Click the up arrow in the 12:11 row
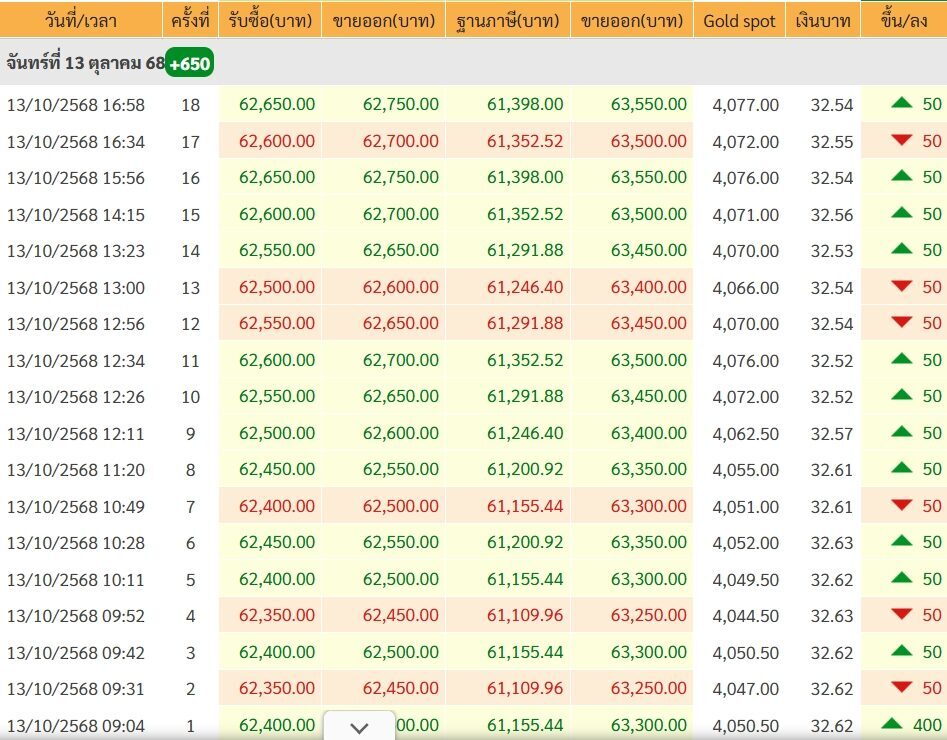947x740 pixels. pos(902,432)
